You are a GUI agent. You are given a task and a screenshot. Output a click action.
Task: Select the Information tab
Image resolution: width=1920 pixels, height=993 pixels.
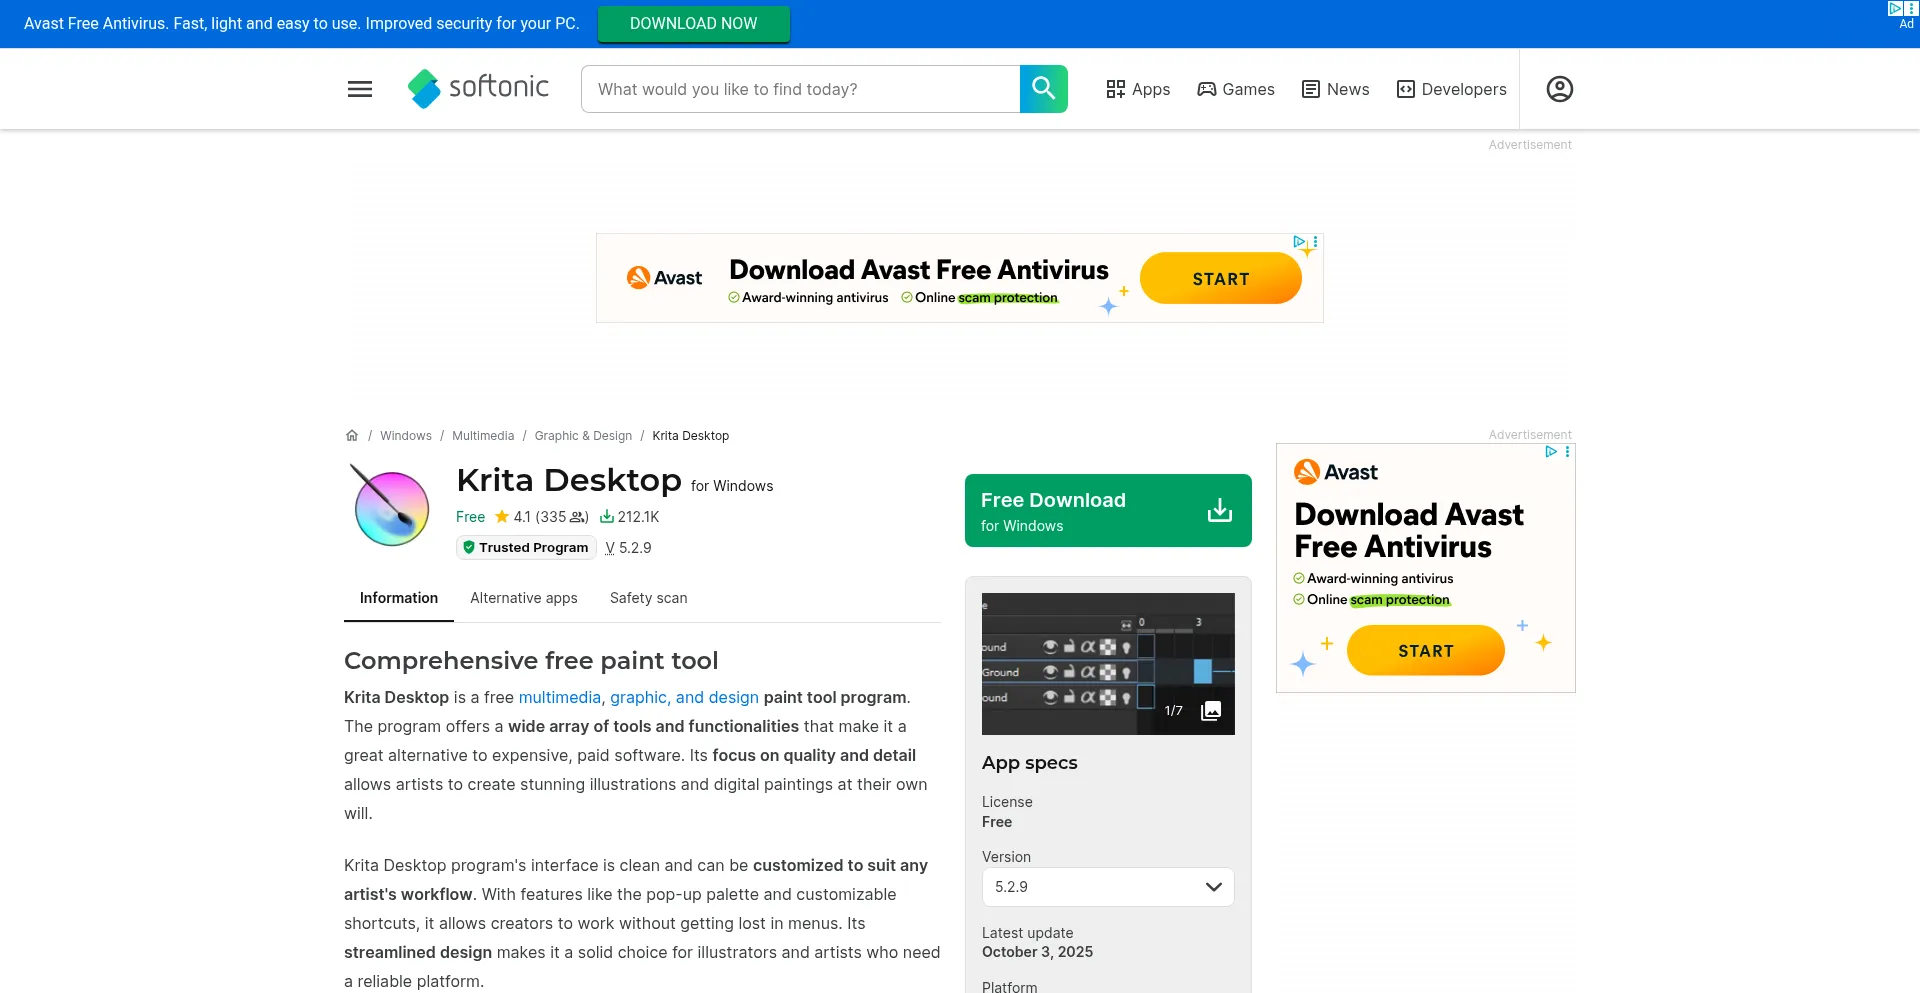tap(399, 598)
